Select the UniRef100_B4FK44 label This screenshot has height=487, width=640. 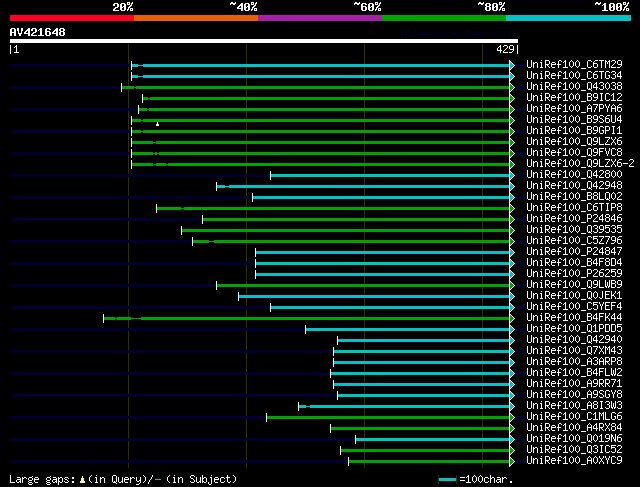pos(574,318)
